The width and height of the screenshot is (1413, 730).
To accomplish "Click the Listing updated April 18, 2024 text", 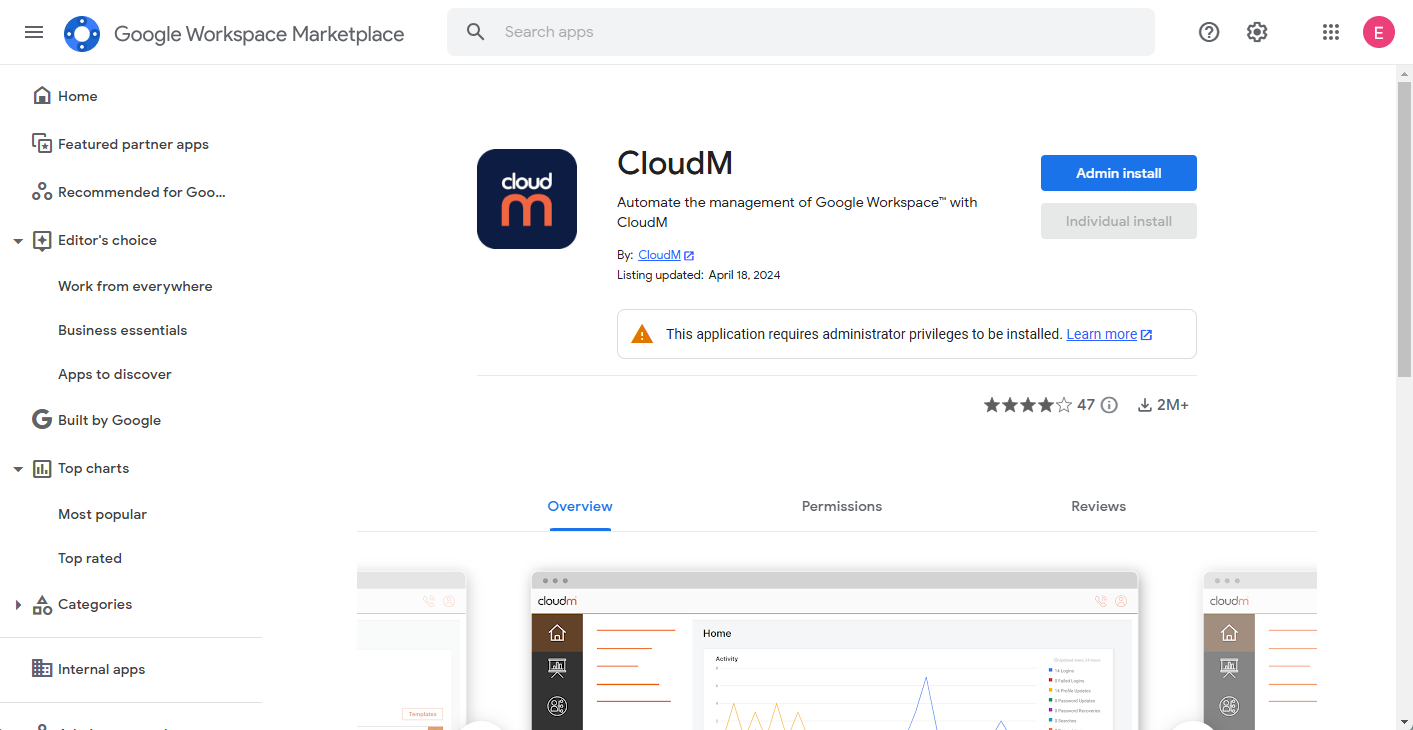I will click(699, 275).
